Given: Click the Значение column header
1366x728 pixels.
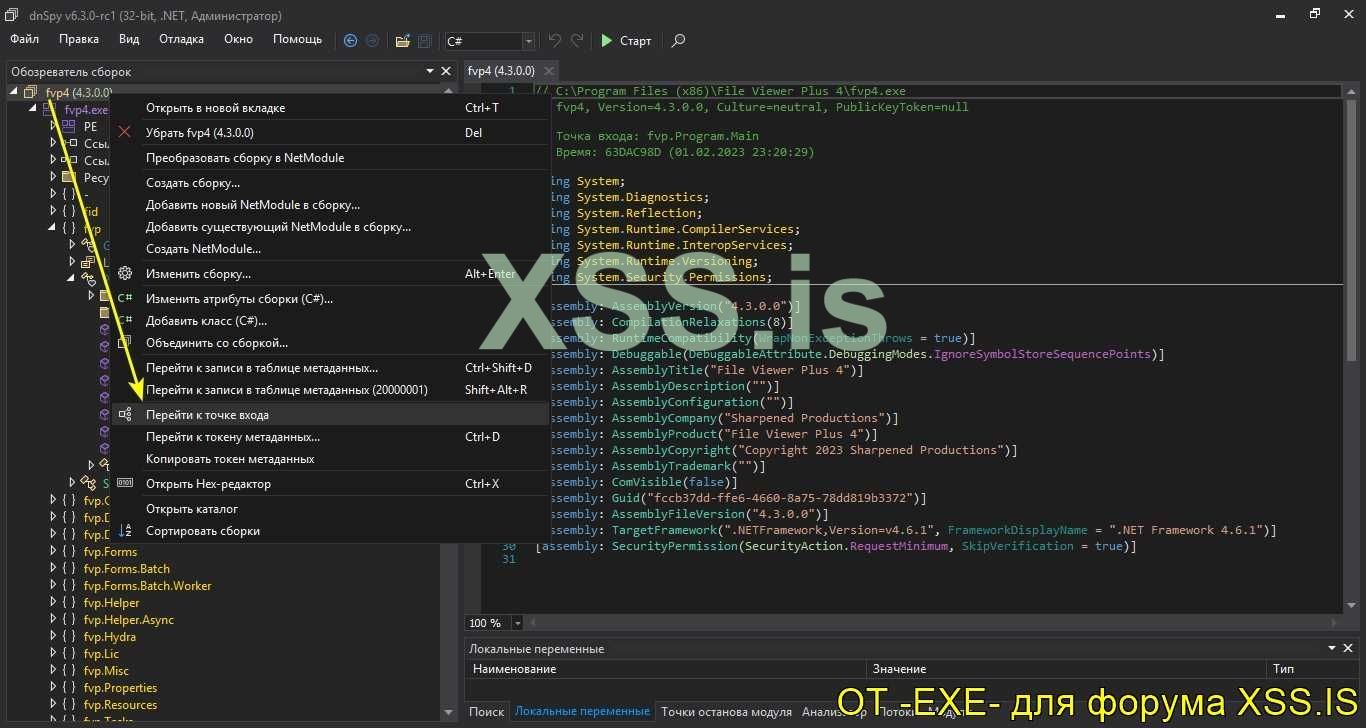Looking at the screenshot, I should point(1065,669).
